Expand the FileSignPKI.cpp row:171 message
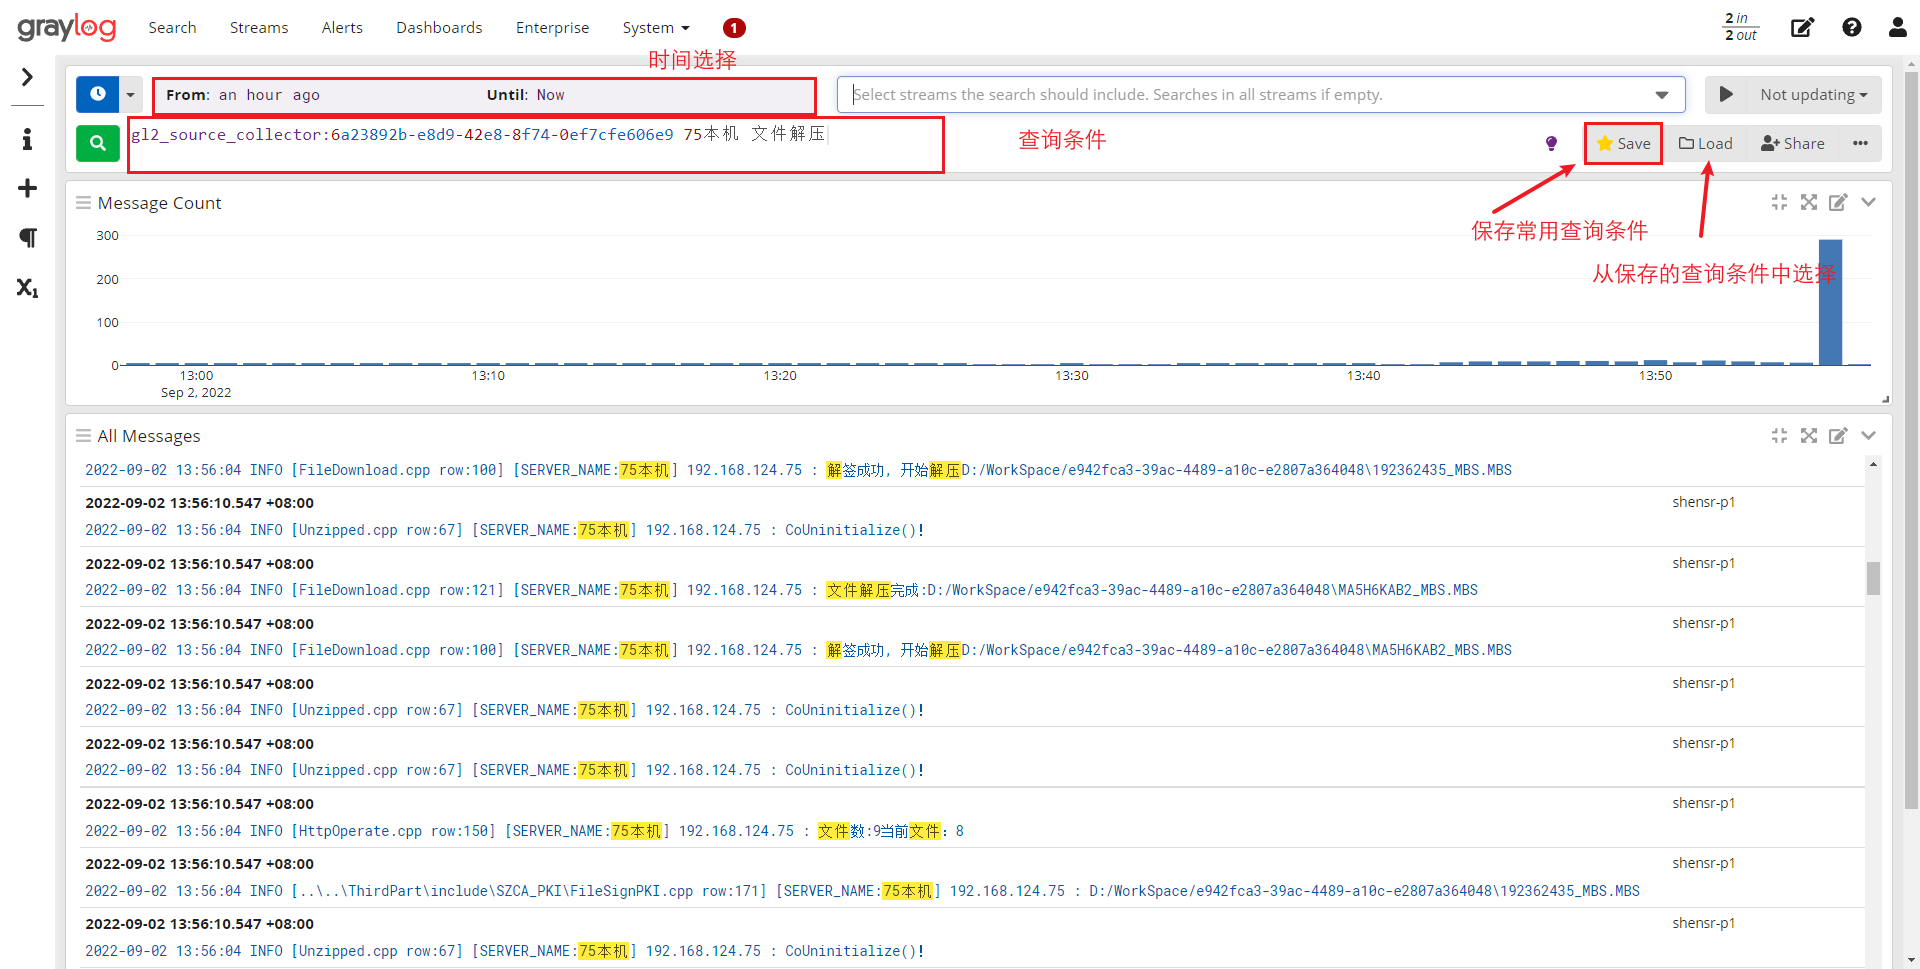1920x969 pixels. (862, 891)
